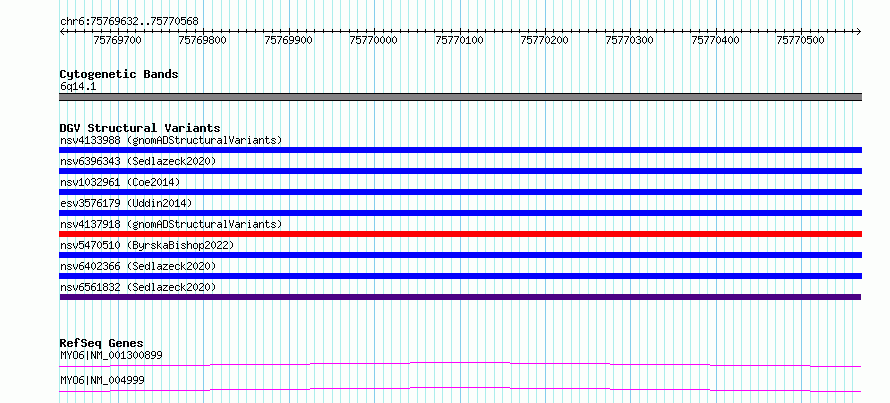Select the red bar for nsv4137918
Screen dimensions: 890x403
pos(460,234)
